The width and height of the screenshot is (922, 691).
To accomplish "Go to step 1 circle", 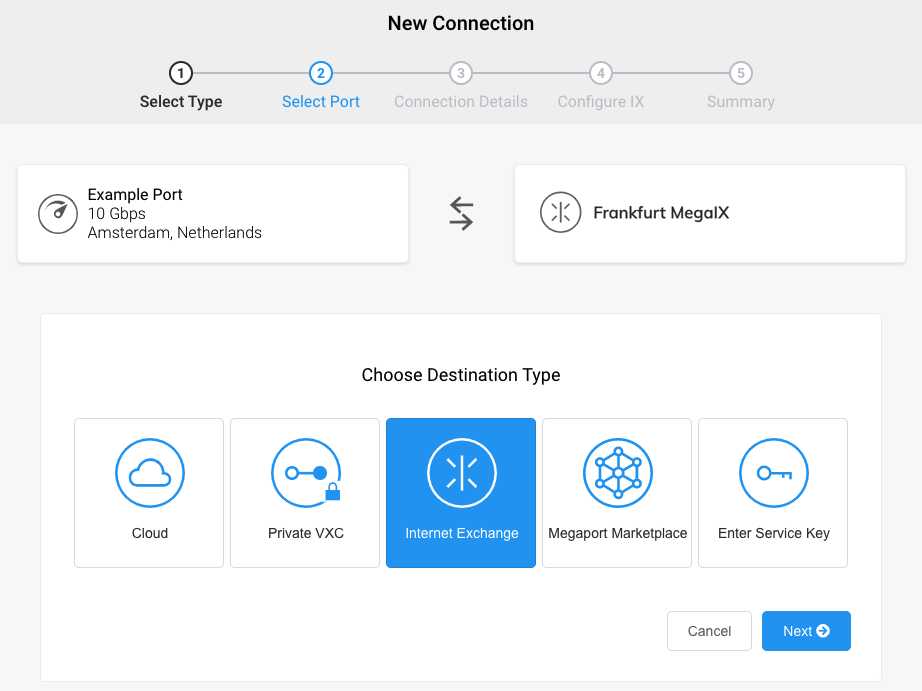I will pyautogui.click(x=181, y=74).
